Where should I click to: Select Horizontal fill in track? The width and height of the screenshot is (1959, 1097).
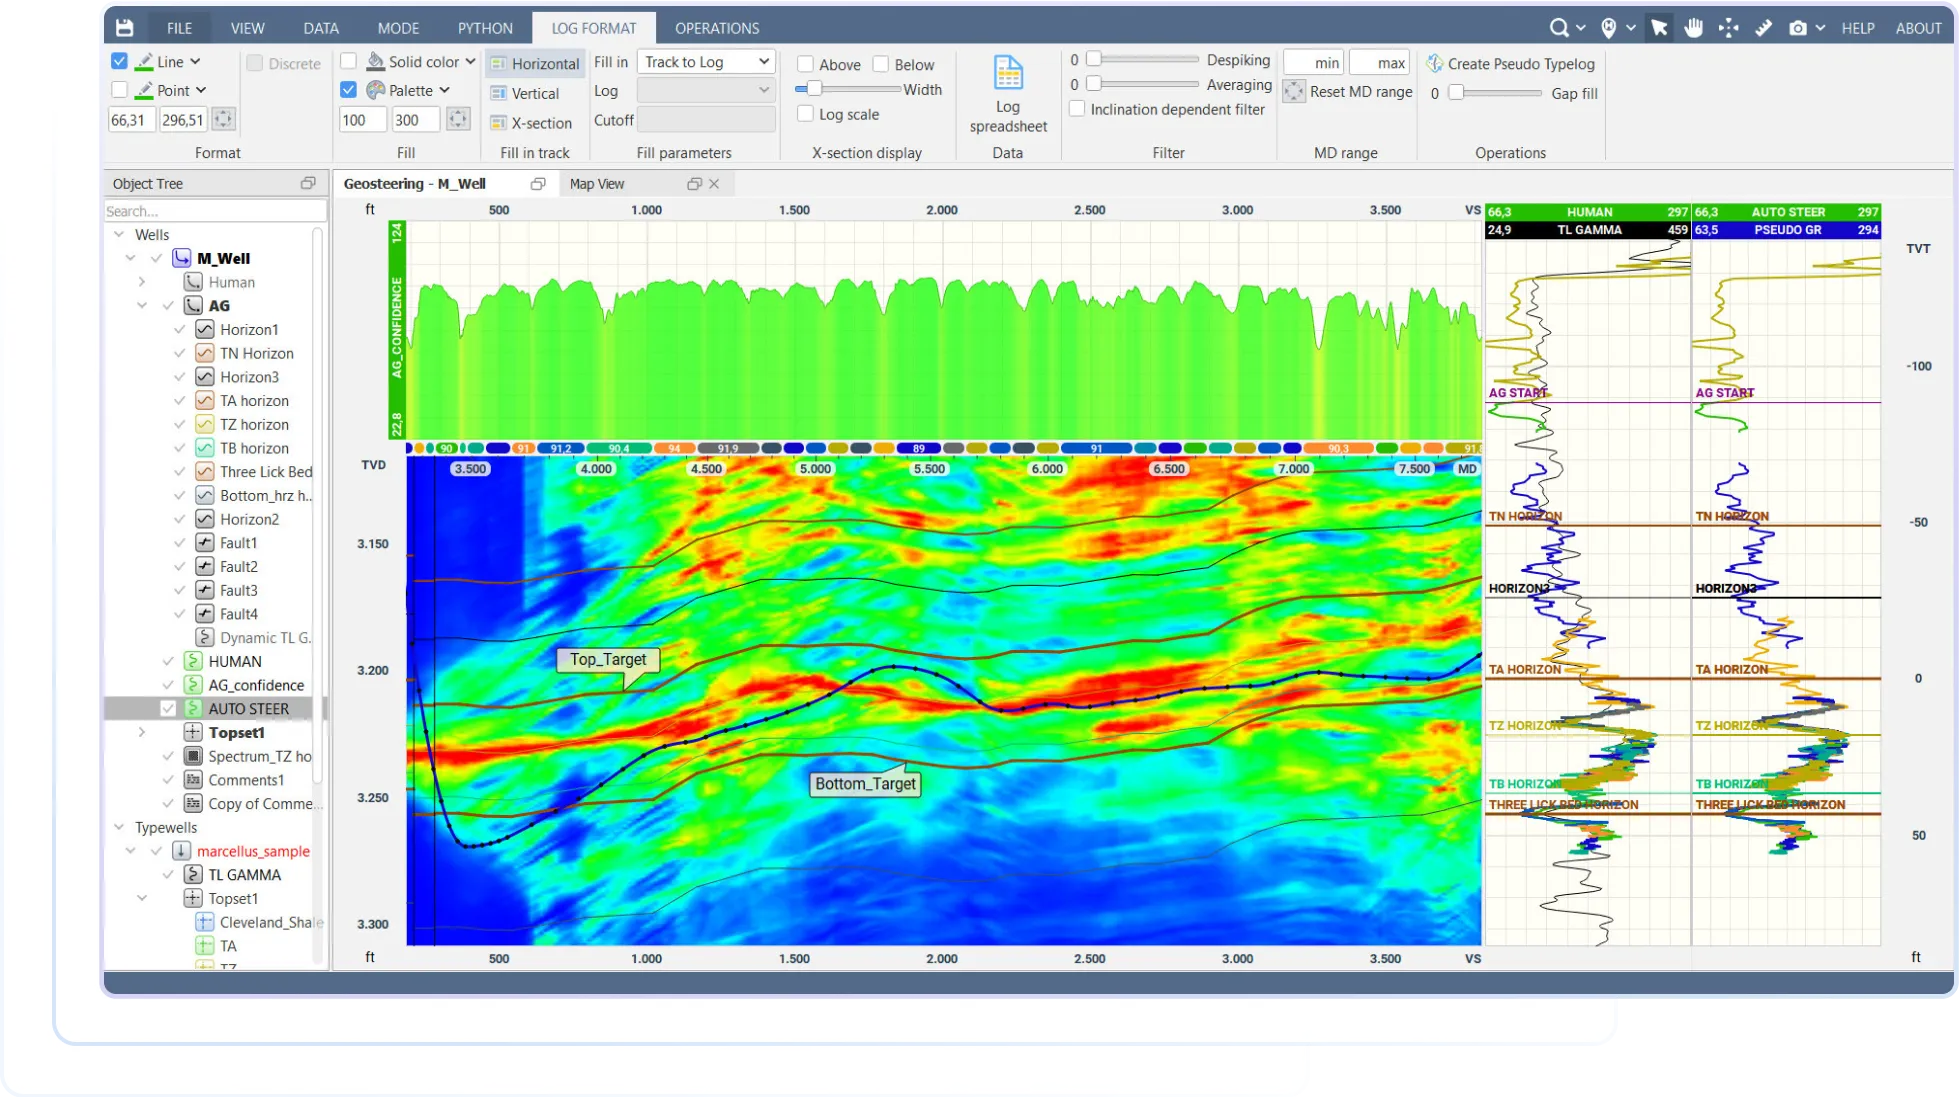click(x=535, y=64)
